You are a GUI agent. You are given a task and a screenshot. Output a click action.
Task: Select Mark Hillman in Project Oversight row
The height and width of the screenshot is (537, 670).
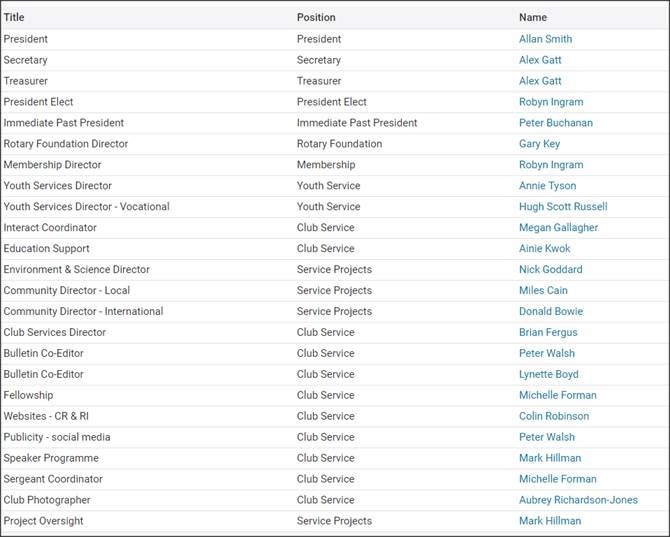point(550,522)
